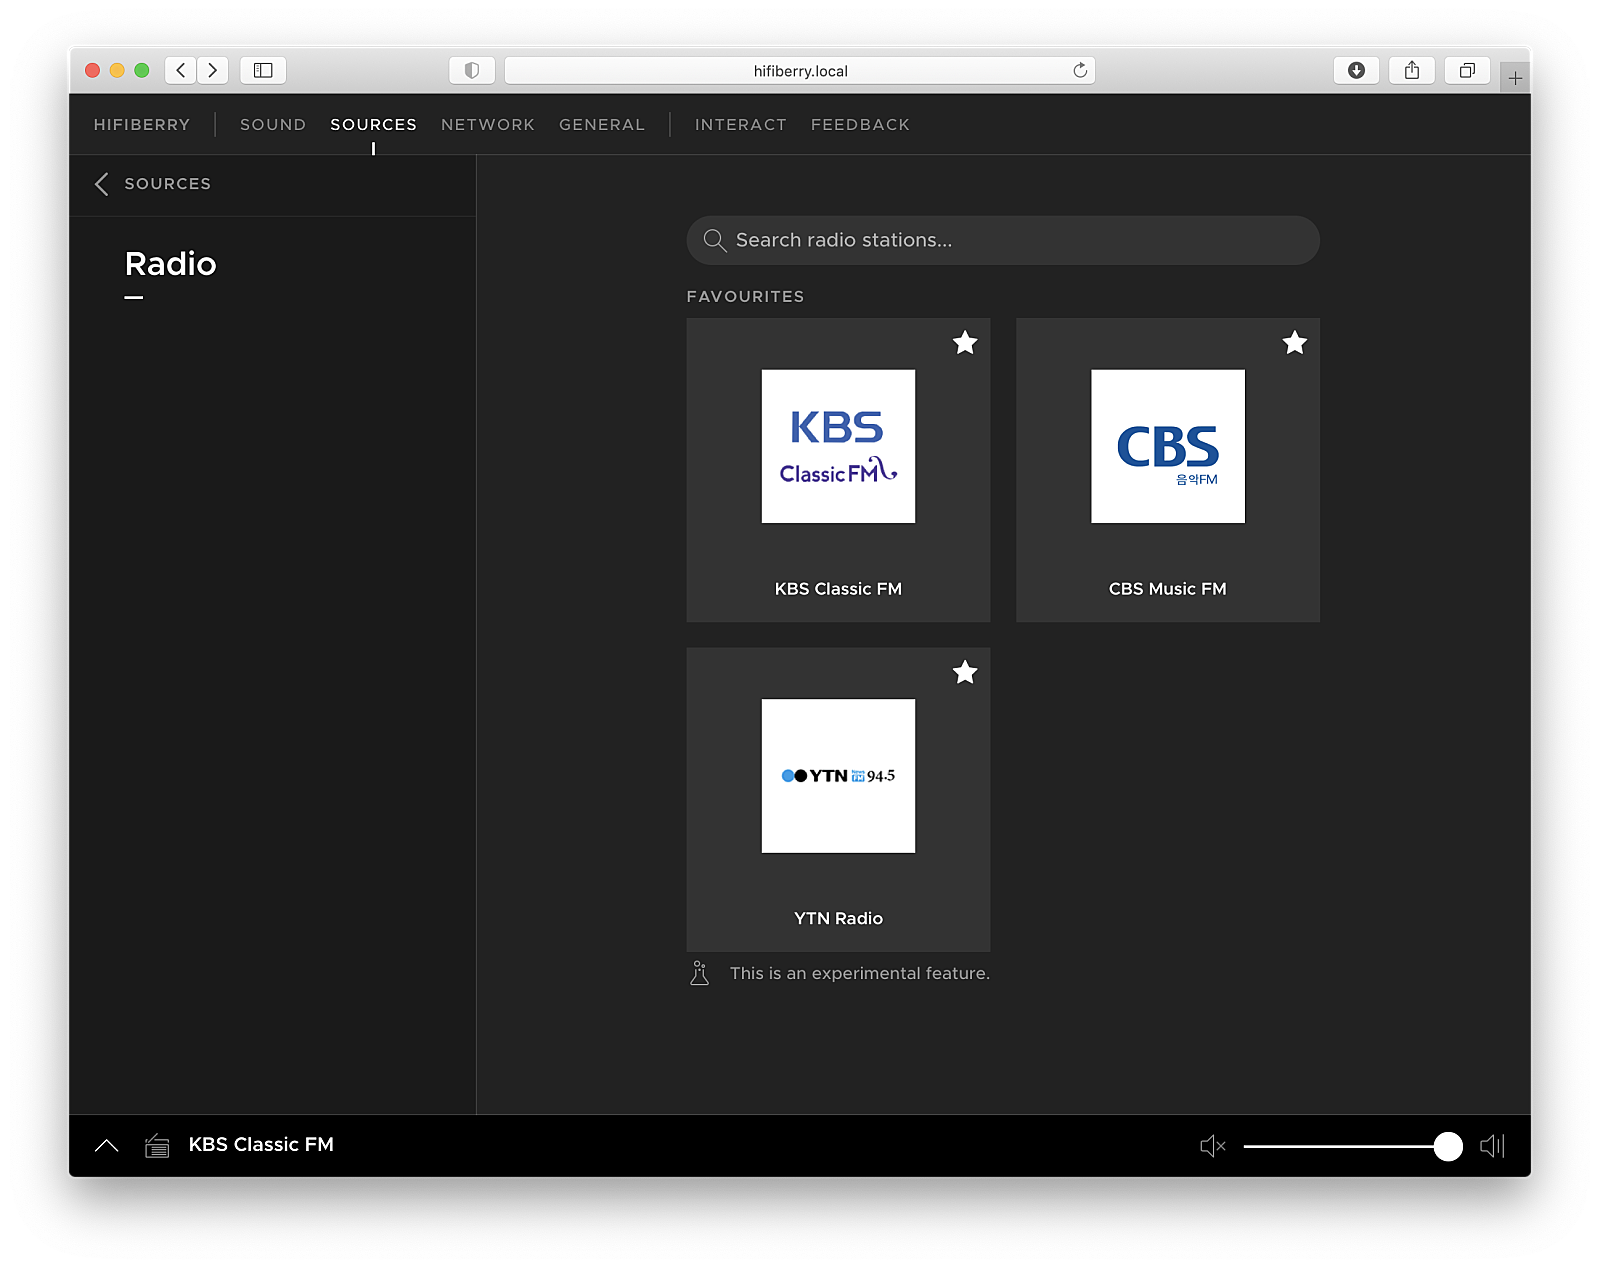Click the HIFIBERRY home link
This screenshot has width=1600, height=1268.
[x=141, y=124]
